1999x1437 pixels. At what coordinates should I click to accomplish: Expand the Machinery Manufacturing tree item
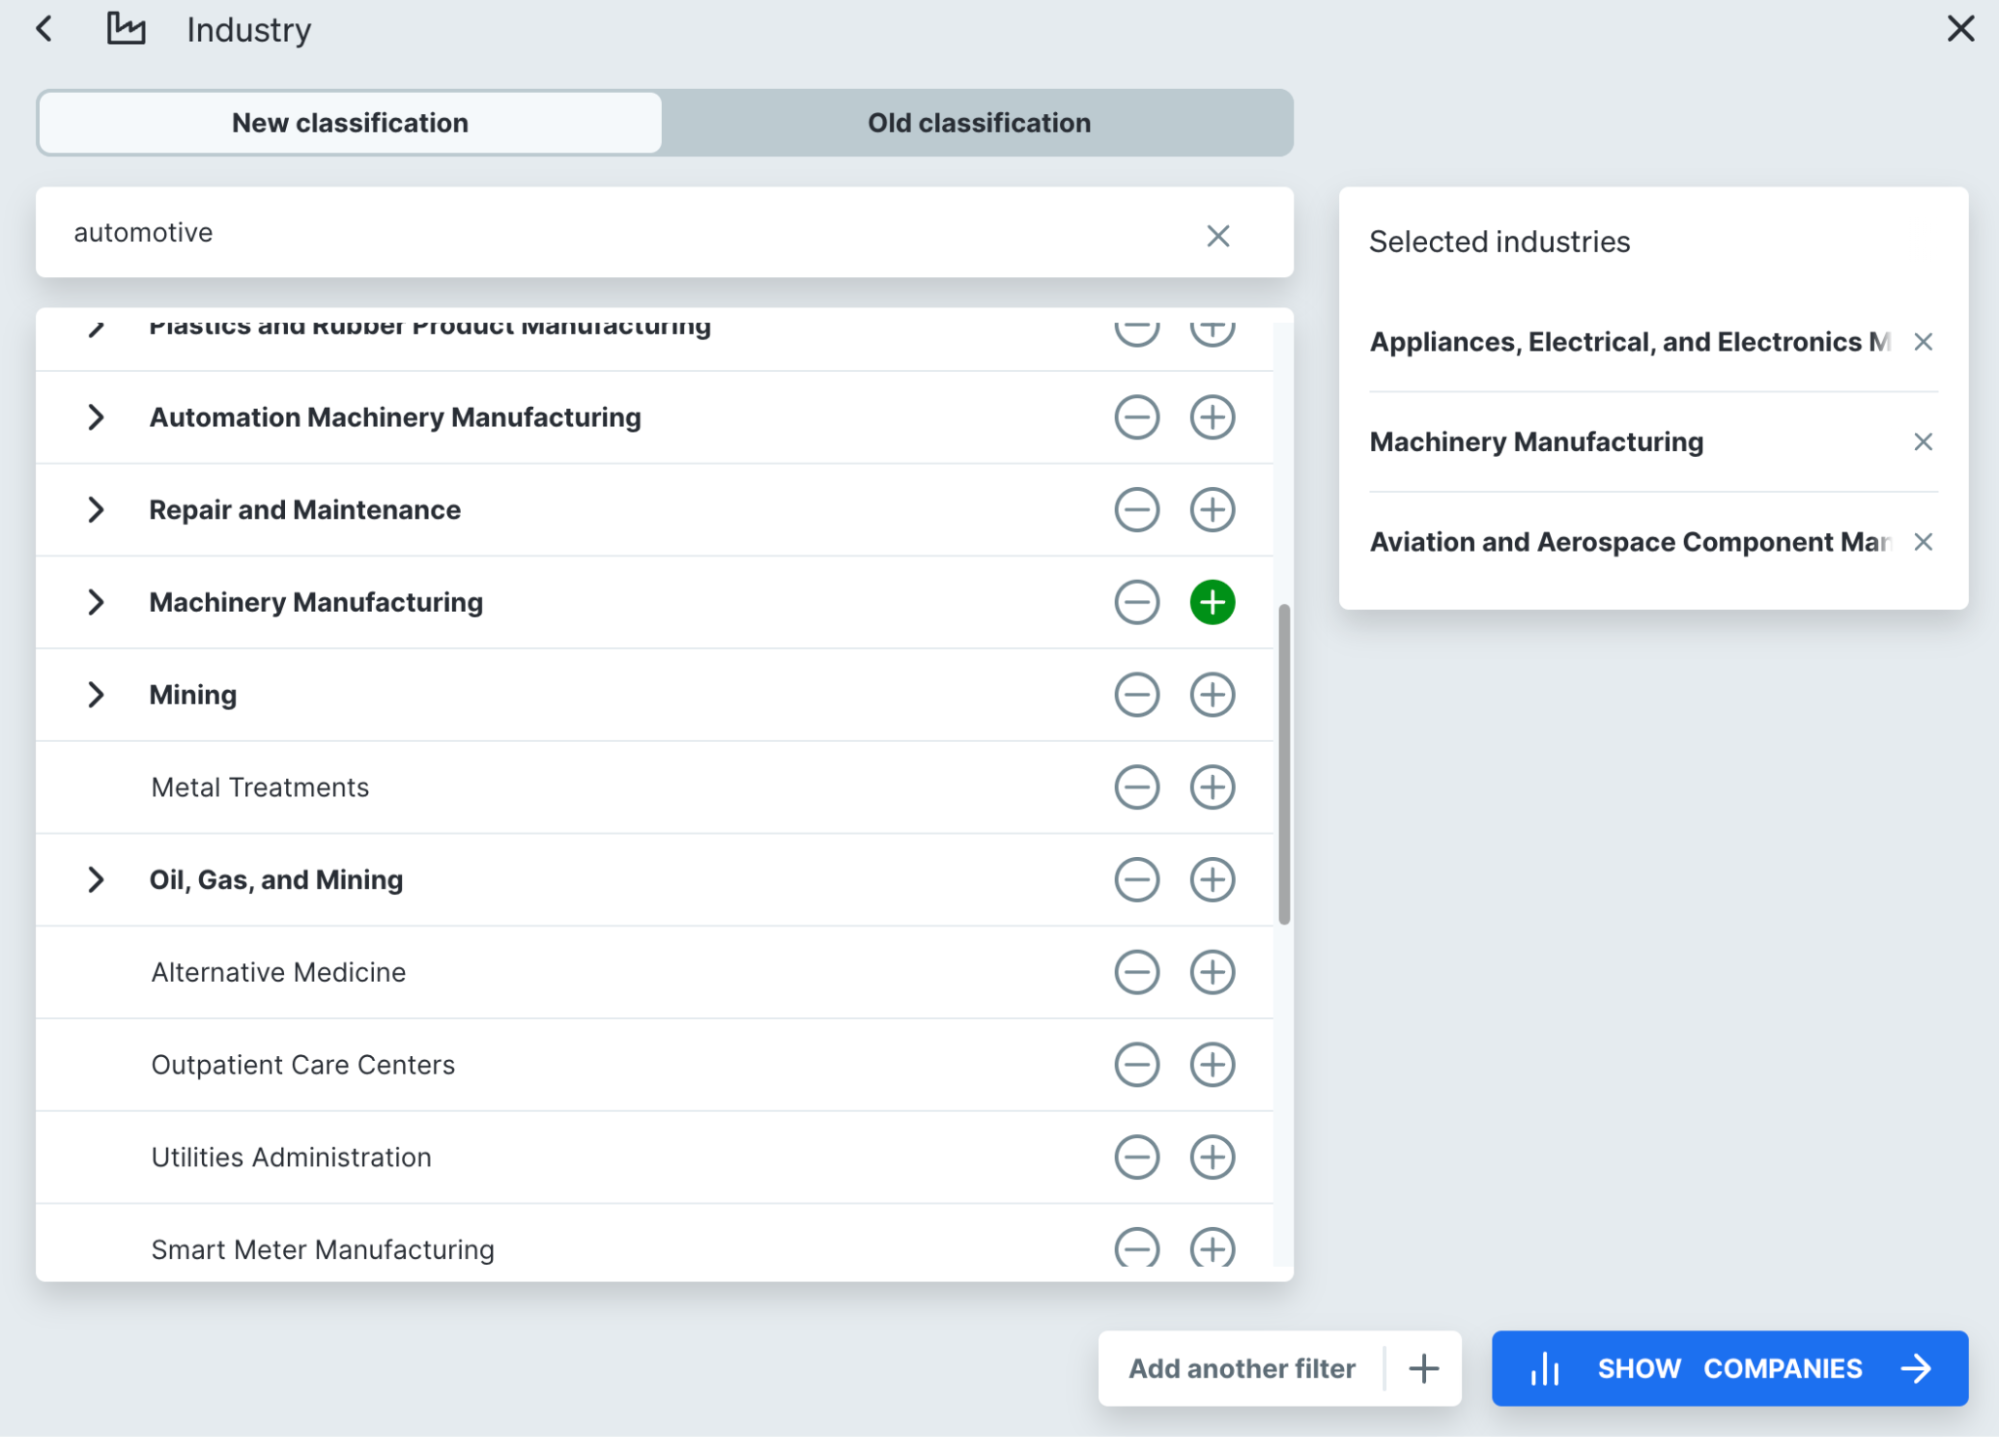[95, 602]
